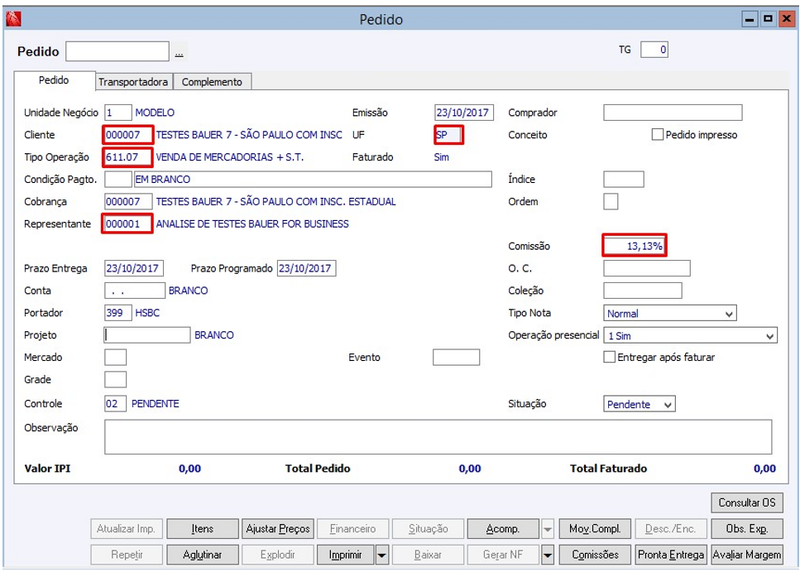Click the Evento input field
The height and width of the screenshot is (572, 800).
456,357
